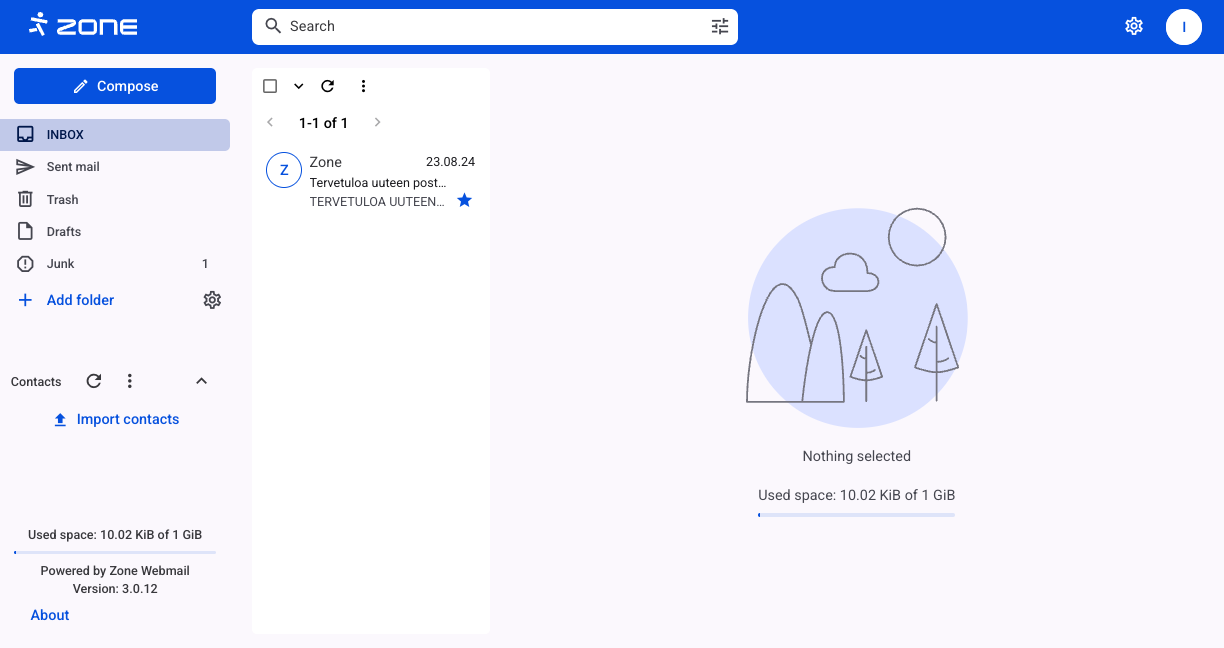Open the Junk folder
1224x648 pixels.
[61, 264]
